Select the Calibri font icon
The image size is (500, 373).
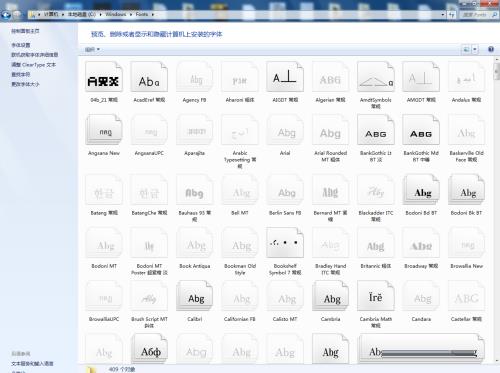194,296
